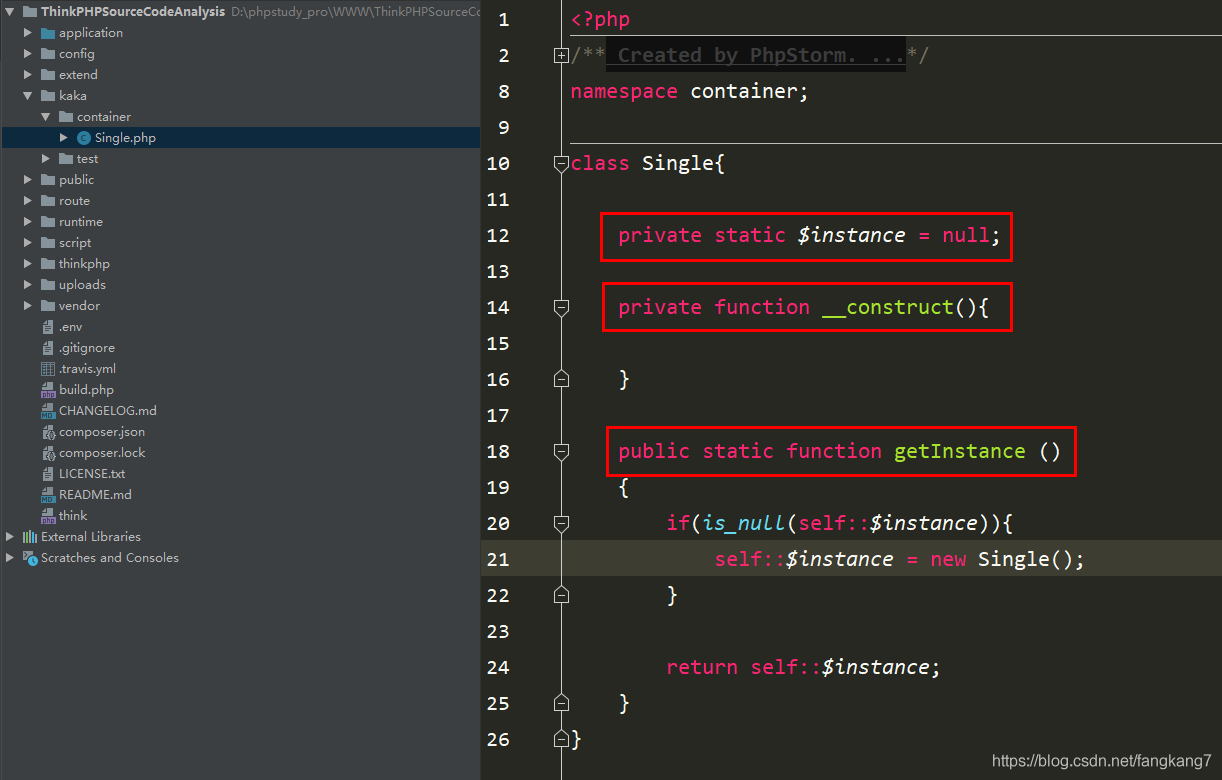Click the runtime folder icon
The image size is (1222, 780).
point(48,222)
